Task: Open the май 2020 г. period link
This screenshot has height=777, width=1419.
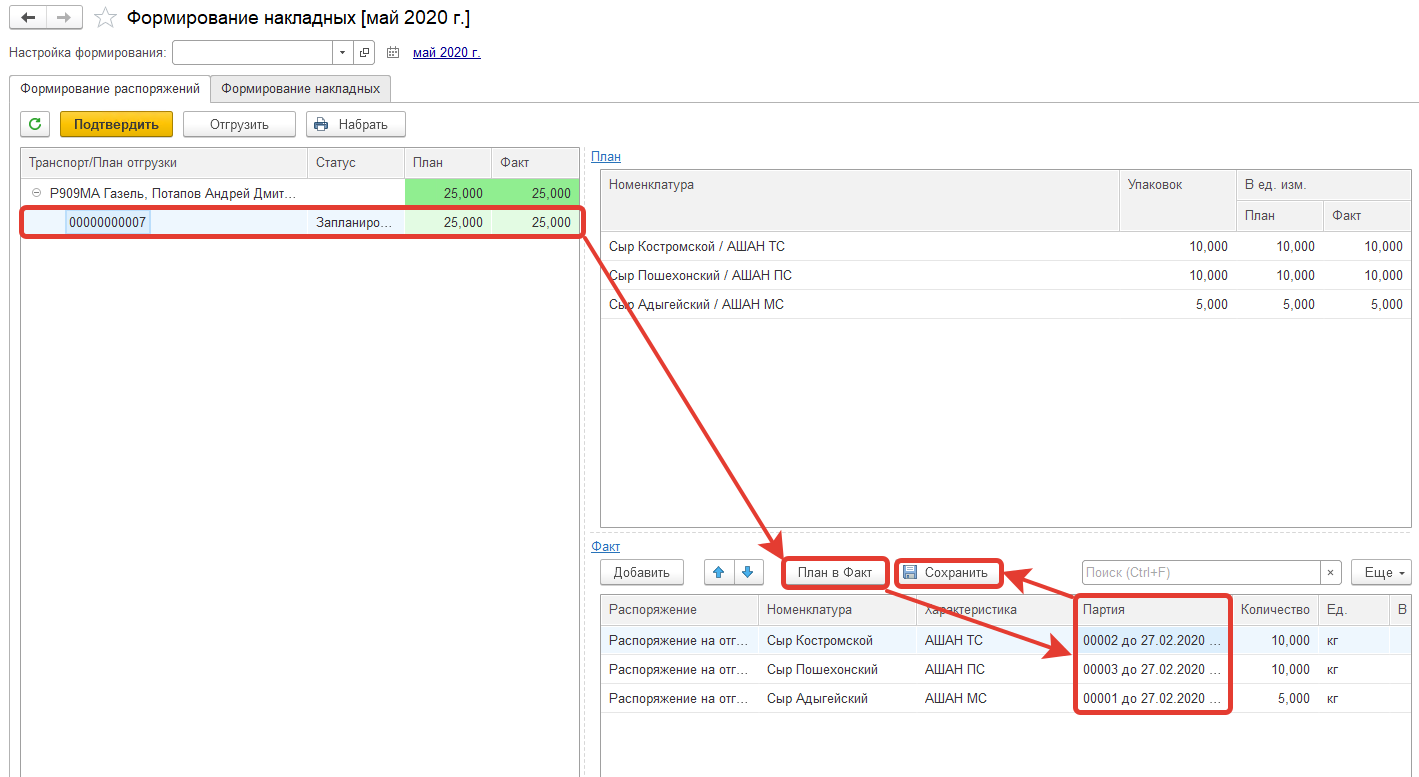Action: 446,52
